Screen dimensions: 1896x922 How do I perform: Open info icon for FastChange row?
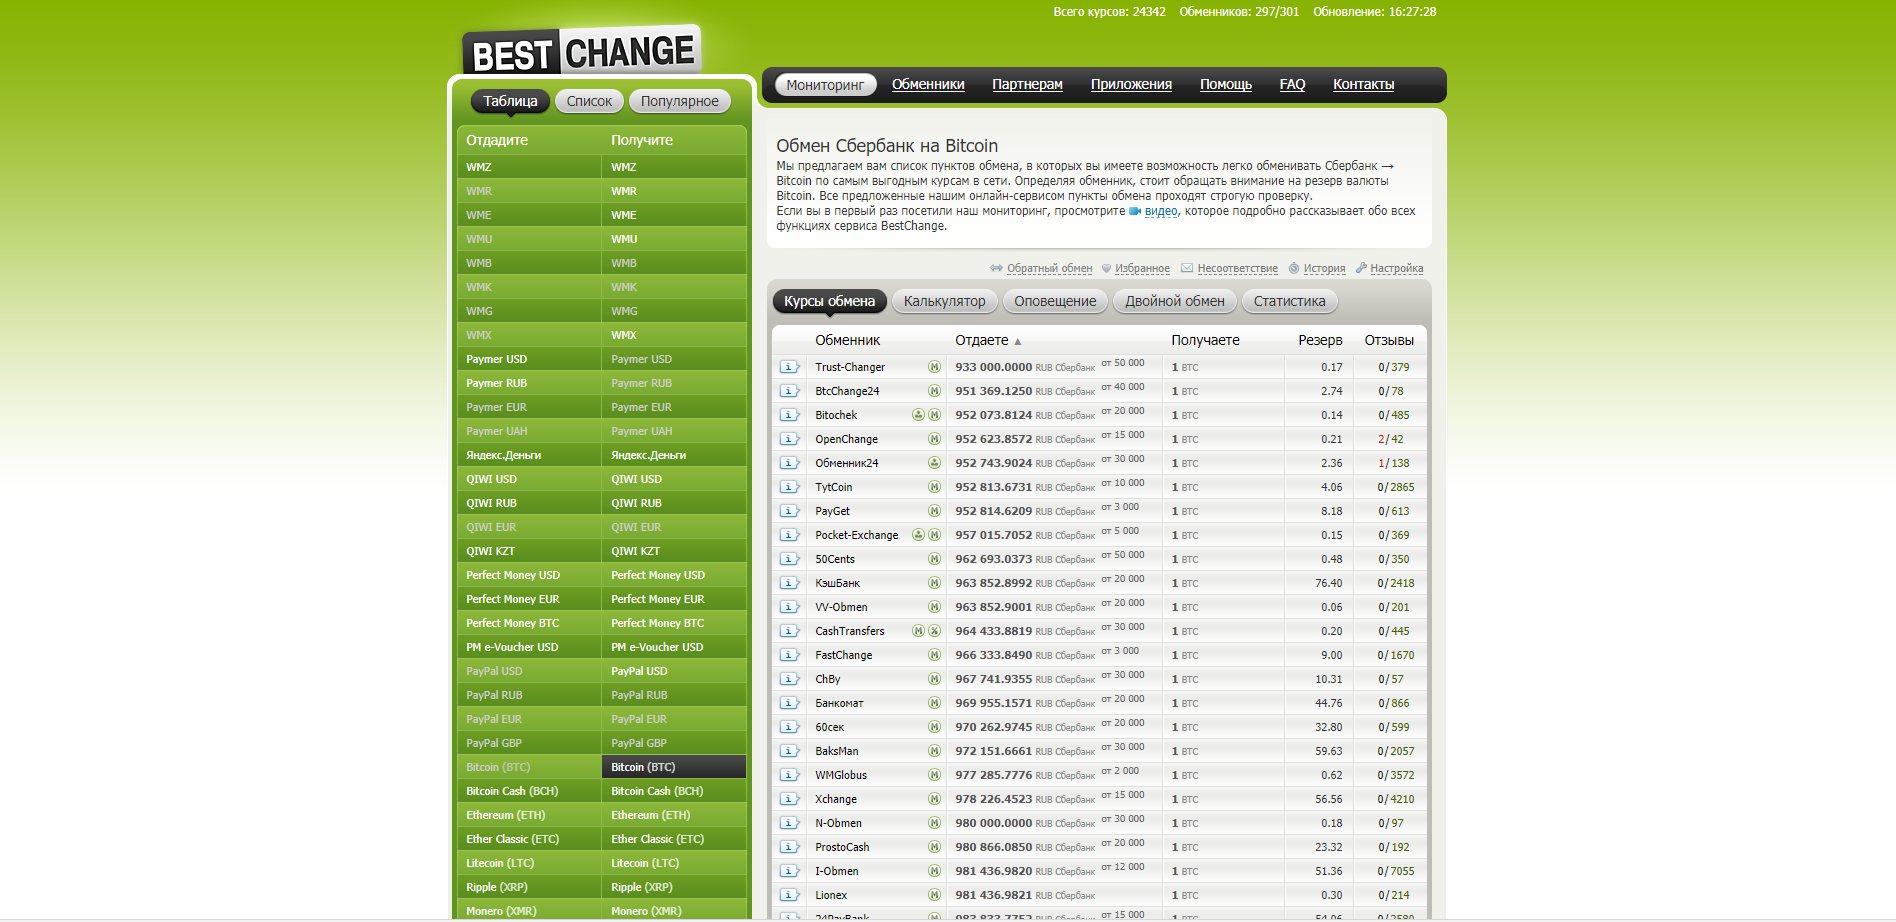(x=789, y=655)
